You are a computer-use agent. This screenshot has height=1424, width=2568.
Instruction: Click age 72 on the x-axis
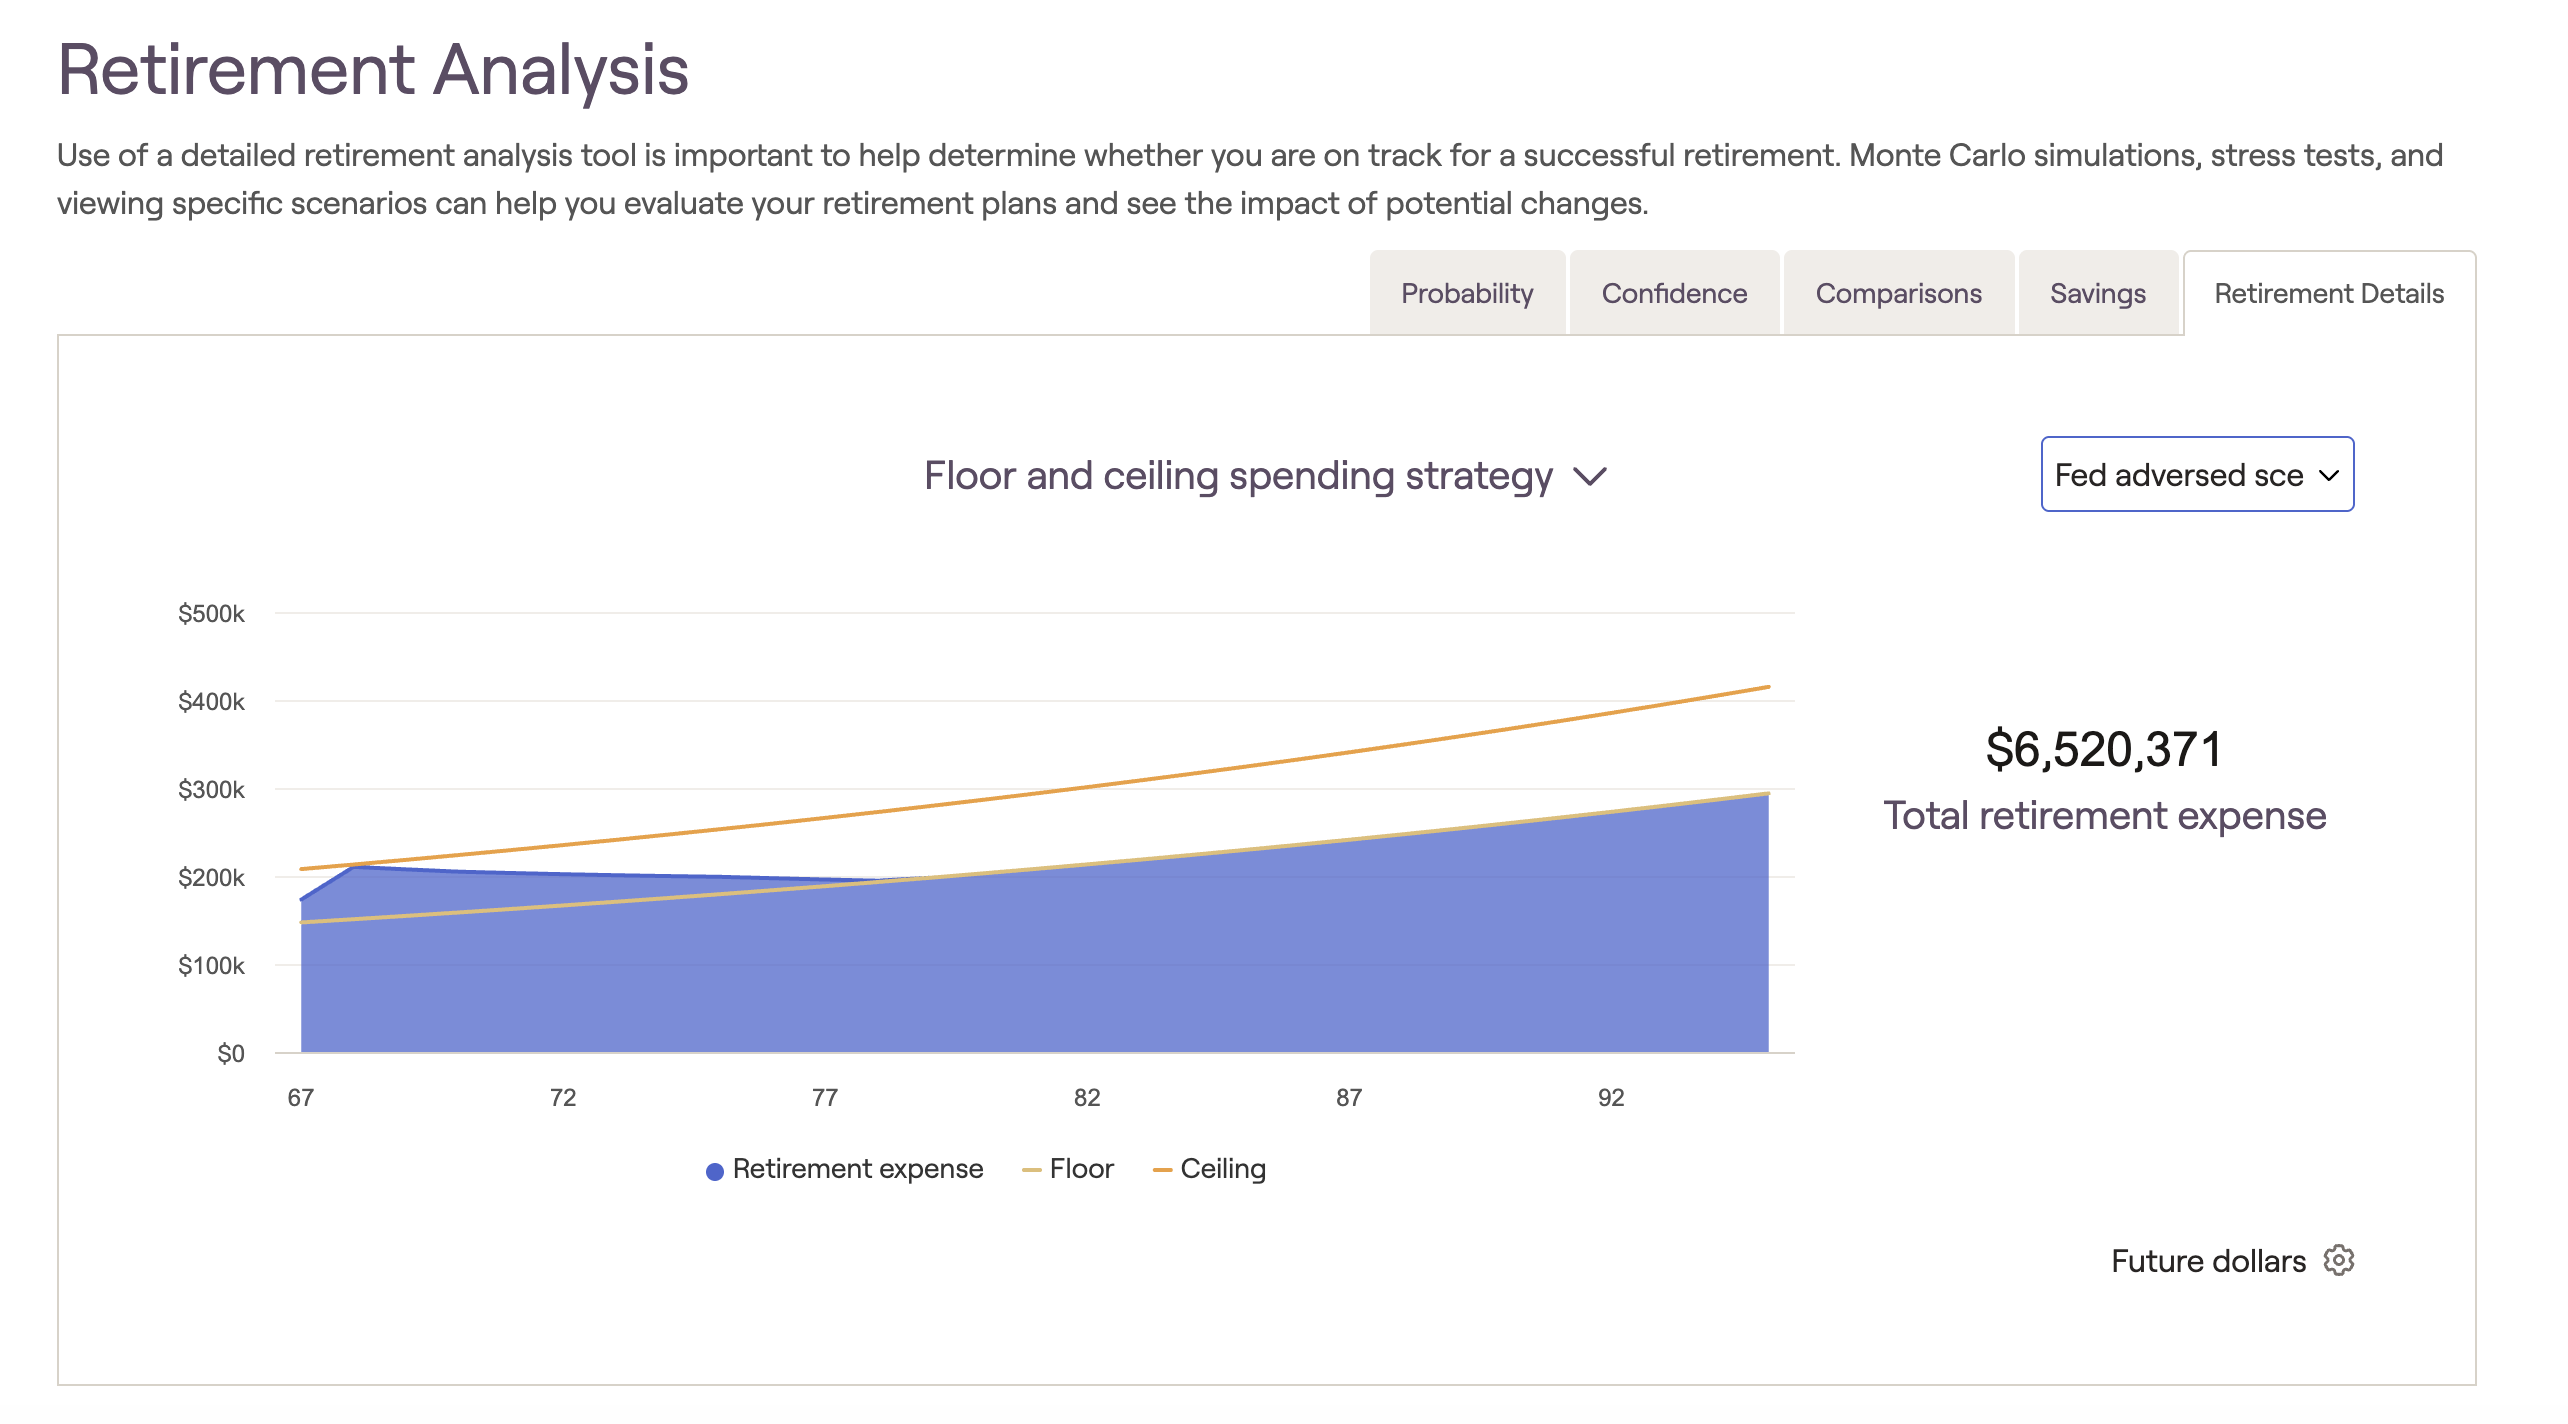tap(563, 1097)
